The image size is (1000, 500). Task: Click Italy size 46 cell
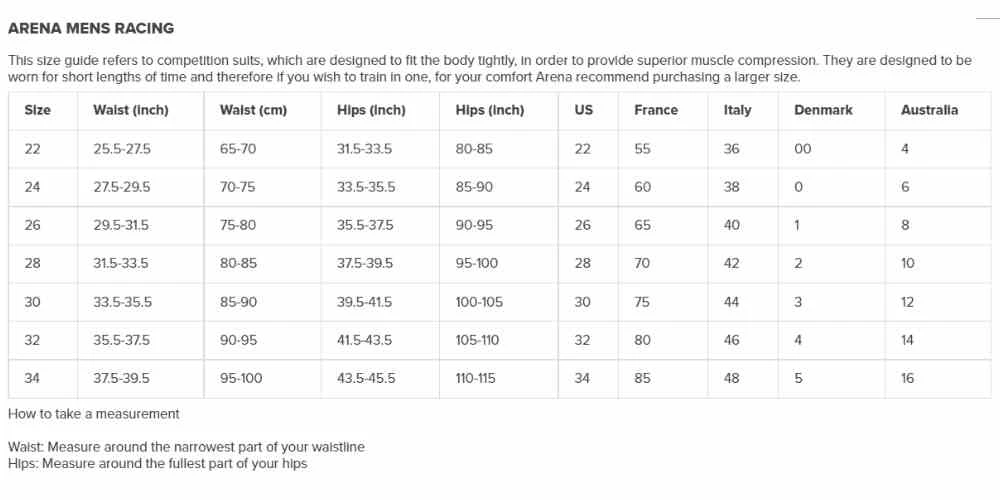[x=731, y=340]
